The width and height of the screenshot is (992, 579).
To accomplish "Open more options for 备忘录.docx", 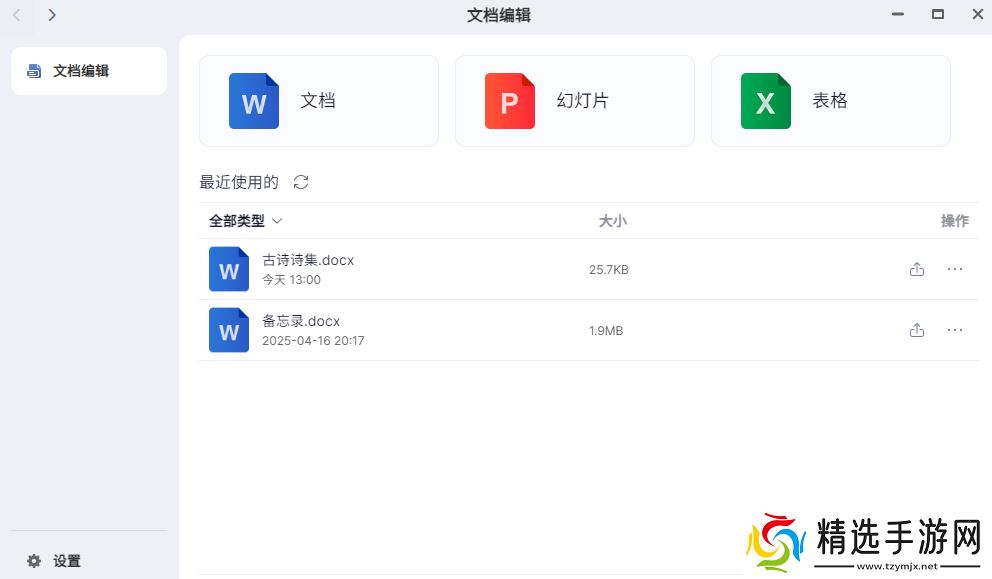I will [955, 330].
